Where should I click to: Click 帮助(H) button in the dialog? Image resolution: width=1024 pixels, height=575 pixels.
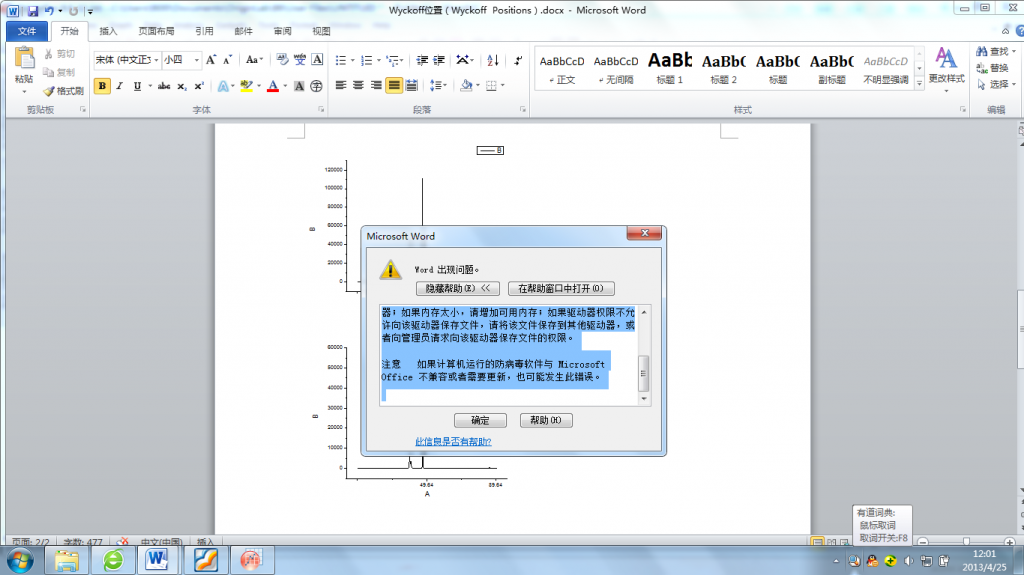546,420
